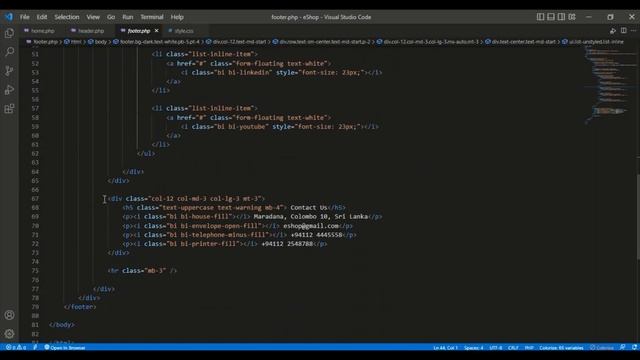This screenshot has width=640, height=360.
Task: Open the Accounts menu icon
Action: 9,315
